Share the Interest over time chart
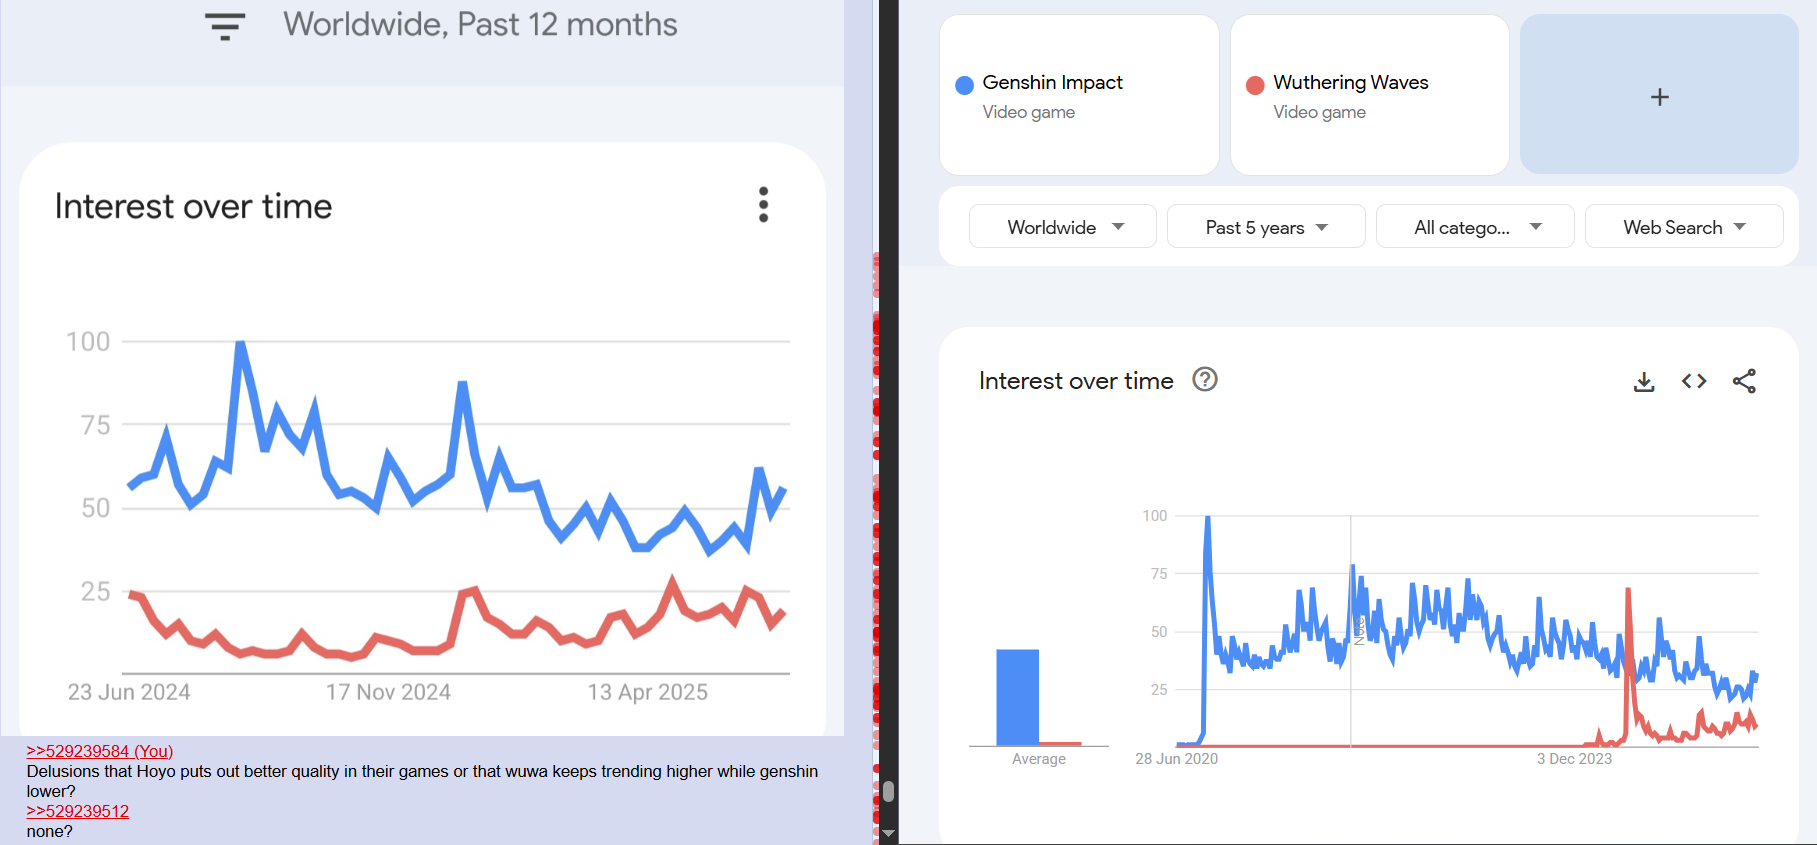1817x845 pixels. (1744, 381)
